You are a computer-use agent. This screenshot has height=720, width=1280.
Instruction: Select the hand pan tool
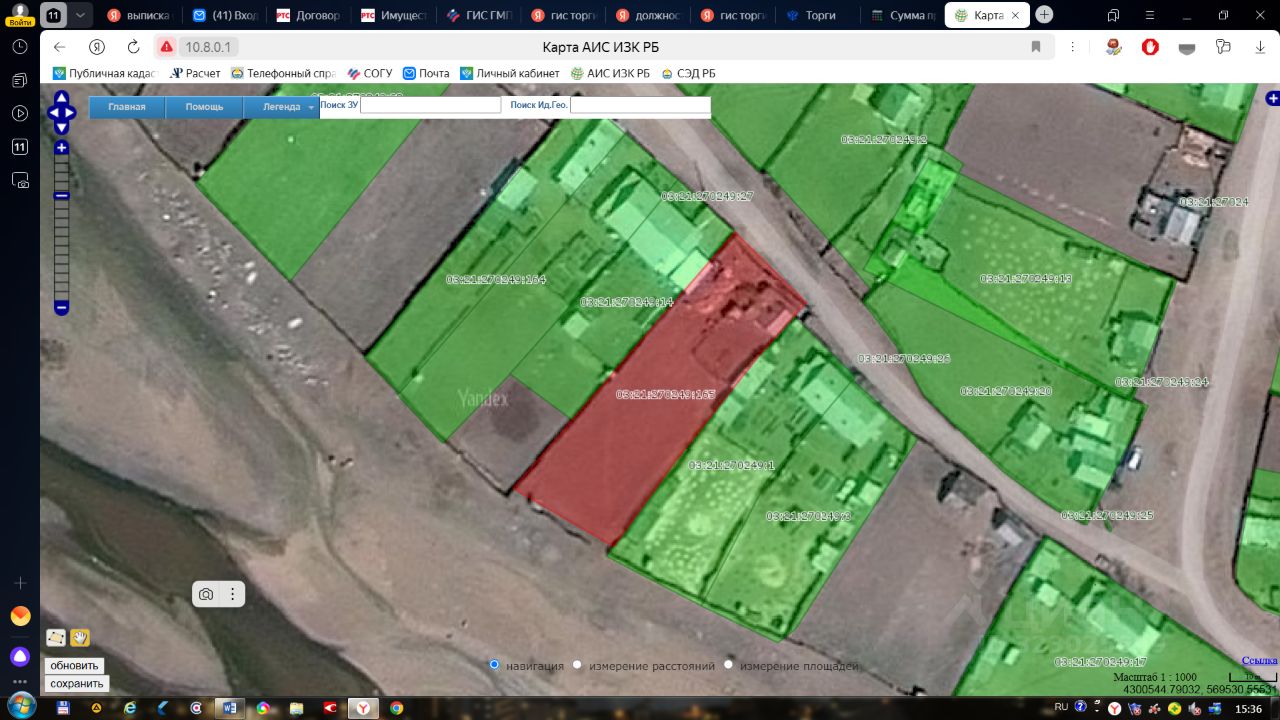[80, 637]
